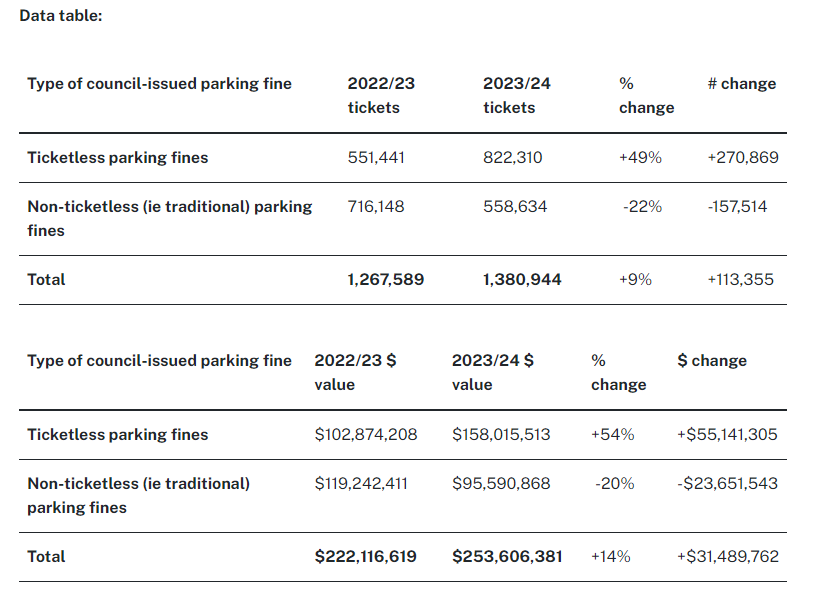816x615 pixels.
Task: Select the "$ change" column header
Action: pyautogui.click(x=712, y=361)
